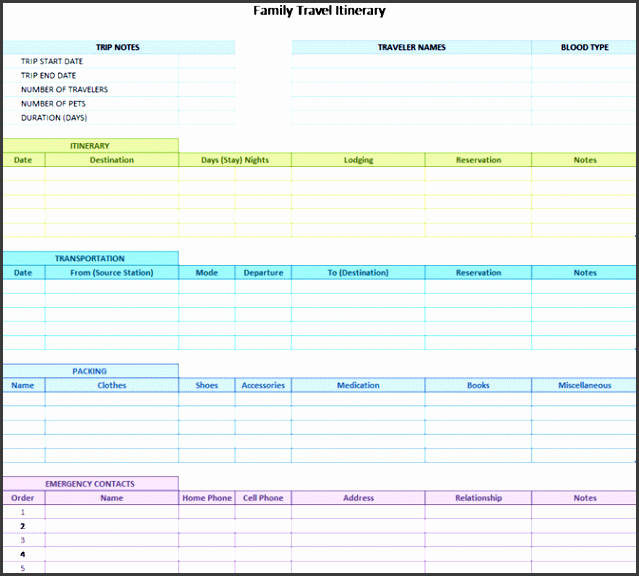
Task: Select the TRIP START DATE label
Action: [52, 61]
